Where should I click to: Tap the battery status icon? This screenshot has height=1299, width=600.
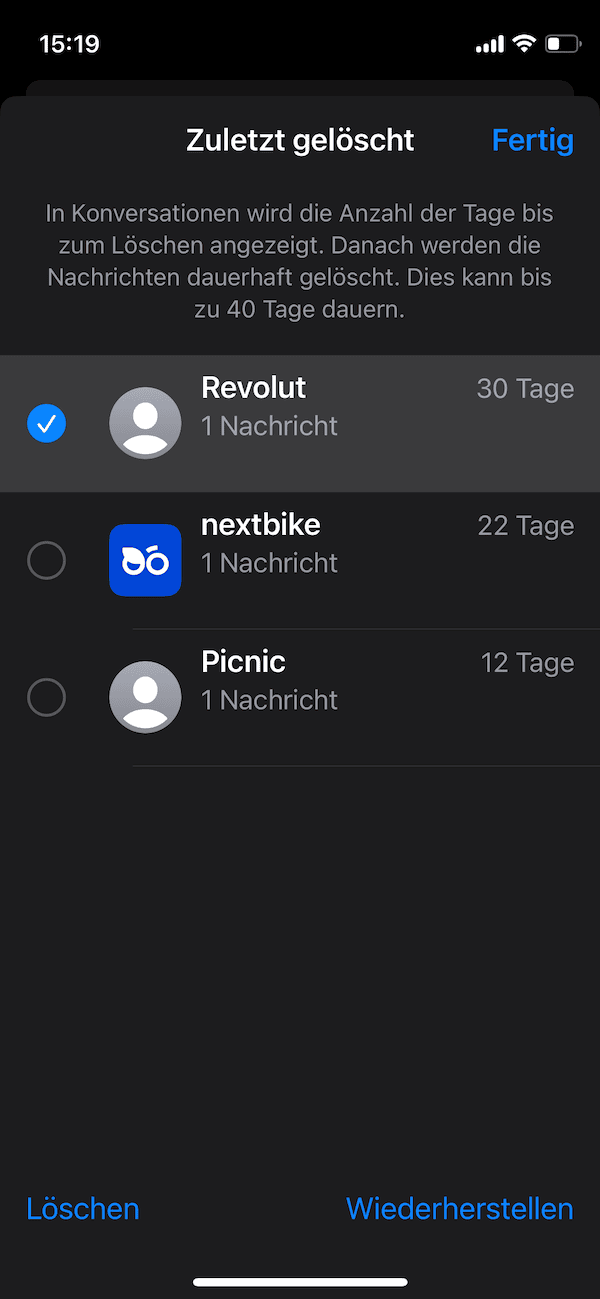pyautogui.click(x=562, y=45)
